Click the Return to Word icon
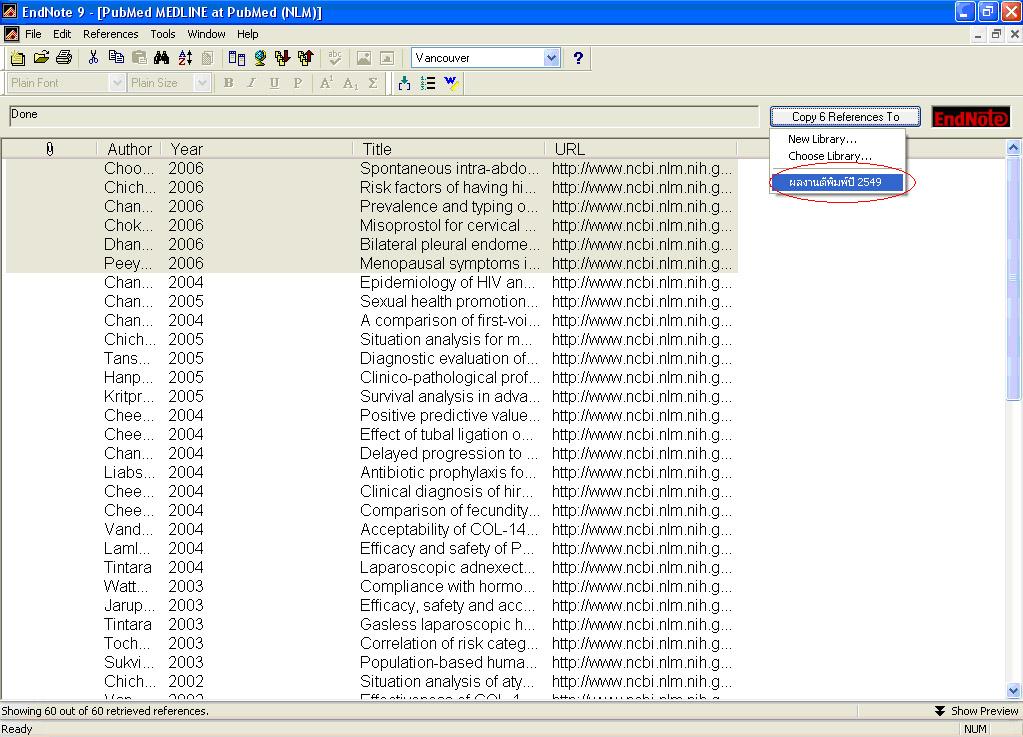The height and width of the screenshot is (737, 1023). pos(451,83)
